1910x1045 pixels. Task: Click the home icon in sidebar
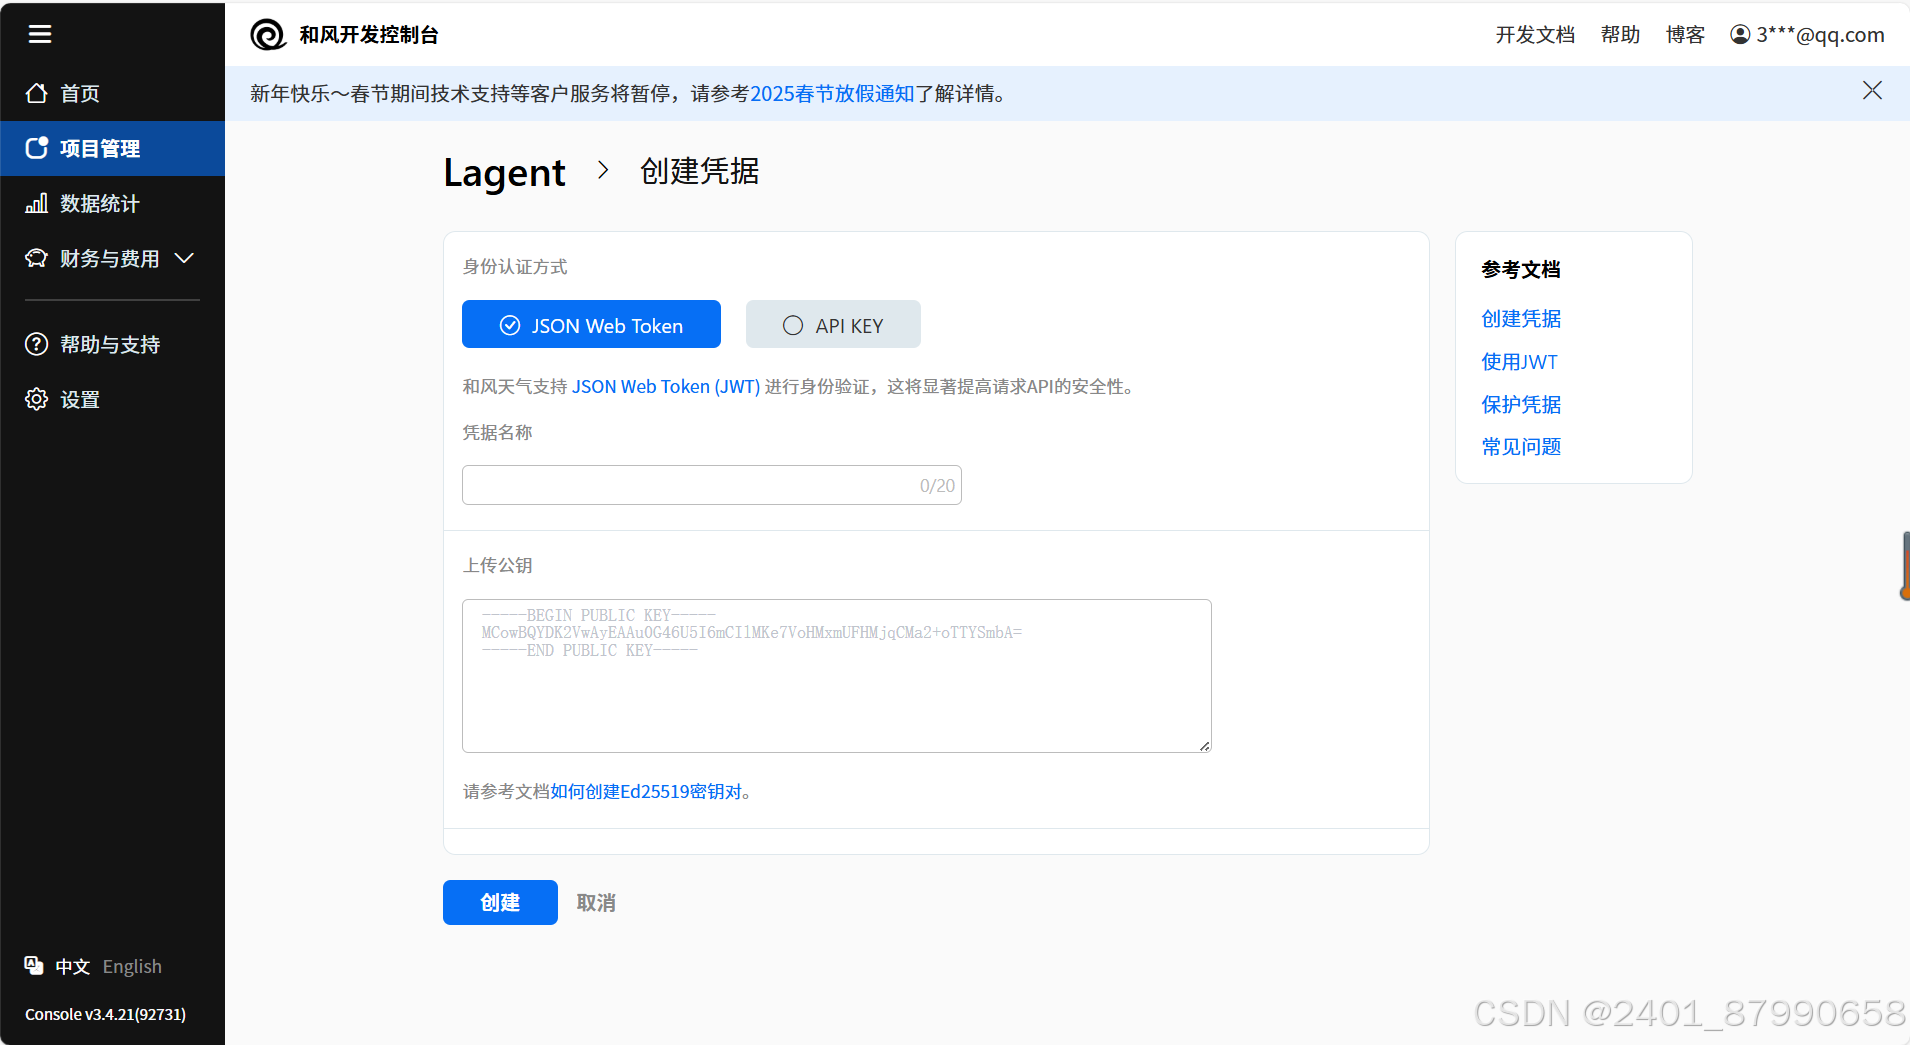coord(37,93)
